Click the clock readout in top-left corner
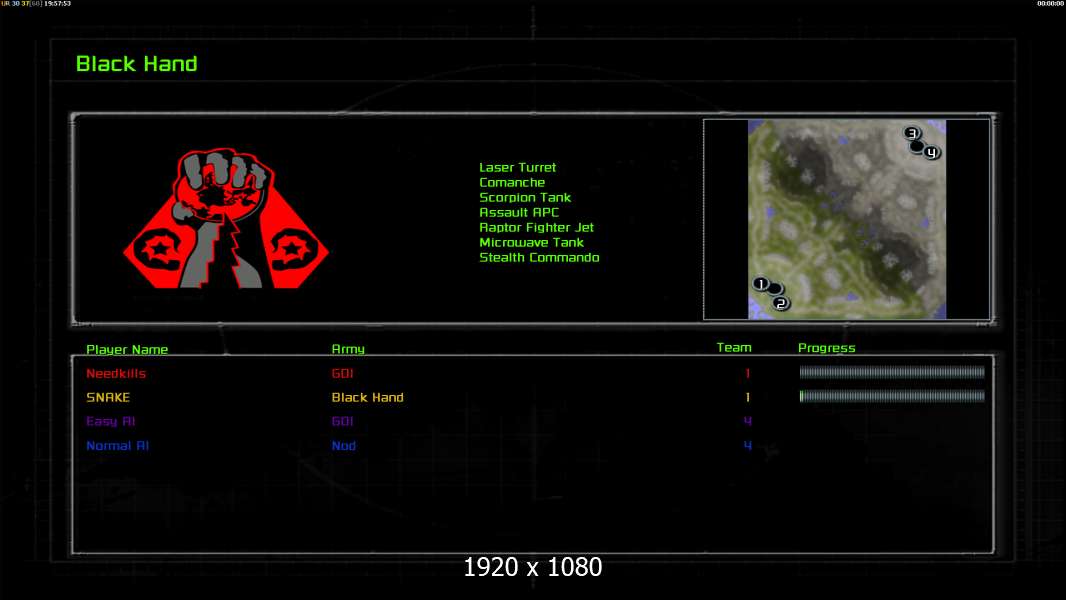 click(58, 3)
